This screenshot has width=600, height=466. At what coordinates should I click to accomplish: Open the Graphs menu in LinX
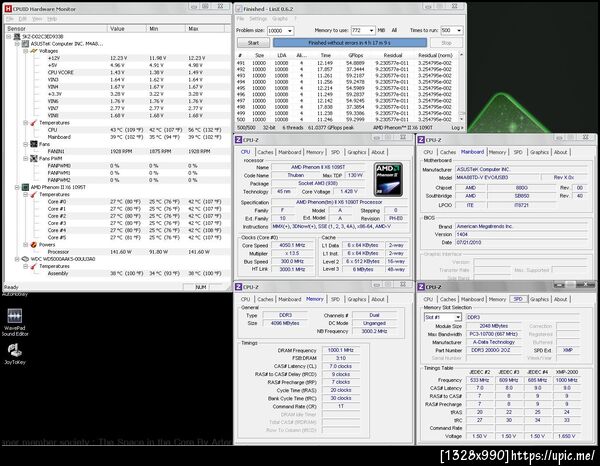tap(280, 18)
